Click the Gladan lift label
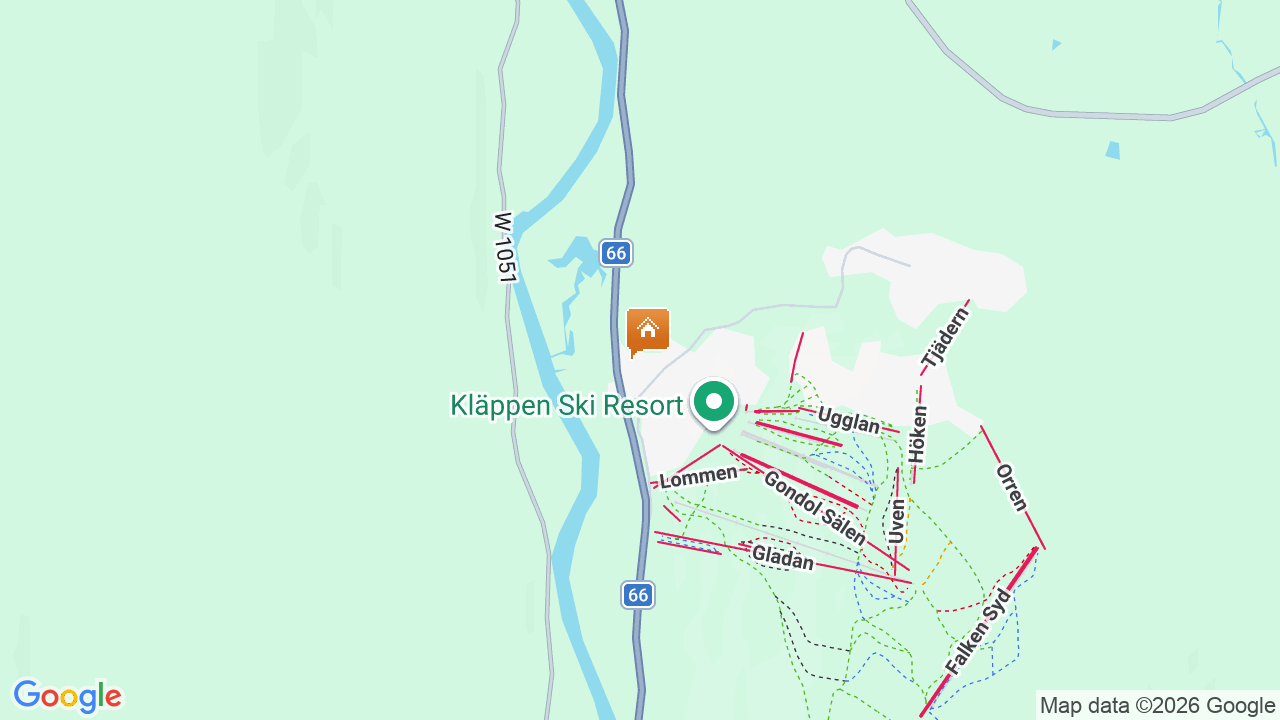 click(783, 558)
